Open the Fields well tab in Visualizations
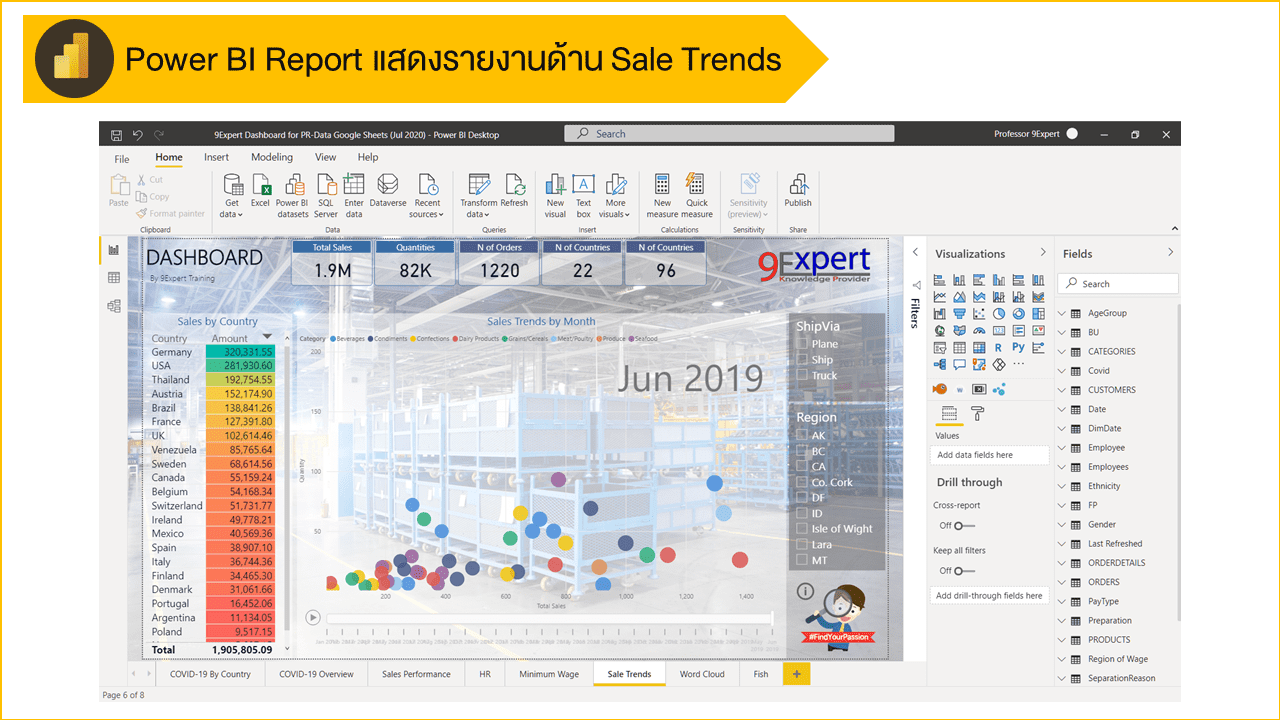Viewport: 1280px width, 720px height. 949,413
